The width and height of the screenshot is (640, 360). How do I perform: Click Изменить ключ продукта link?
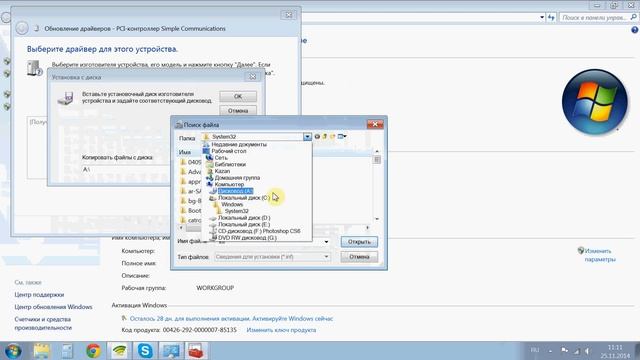(x=281, y=330)
